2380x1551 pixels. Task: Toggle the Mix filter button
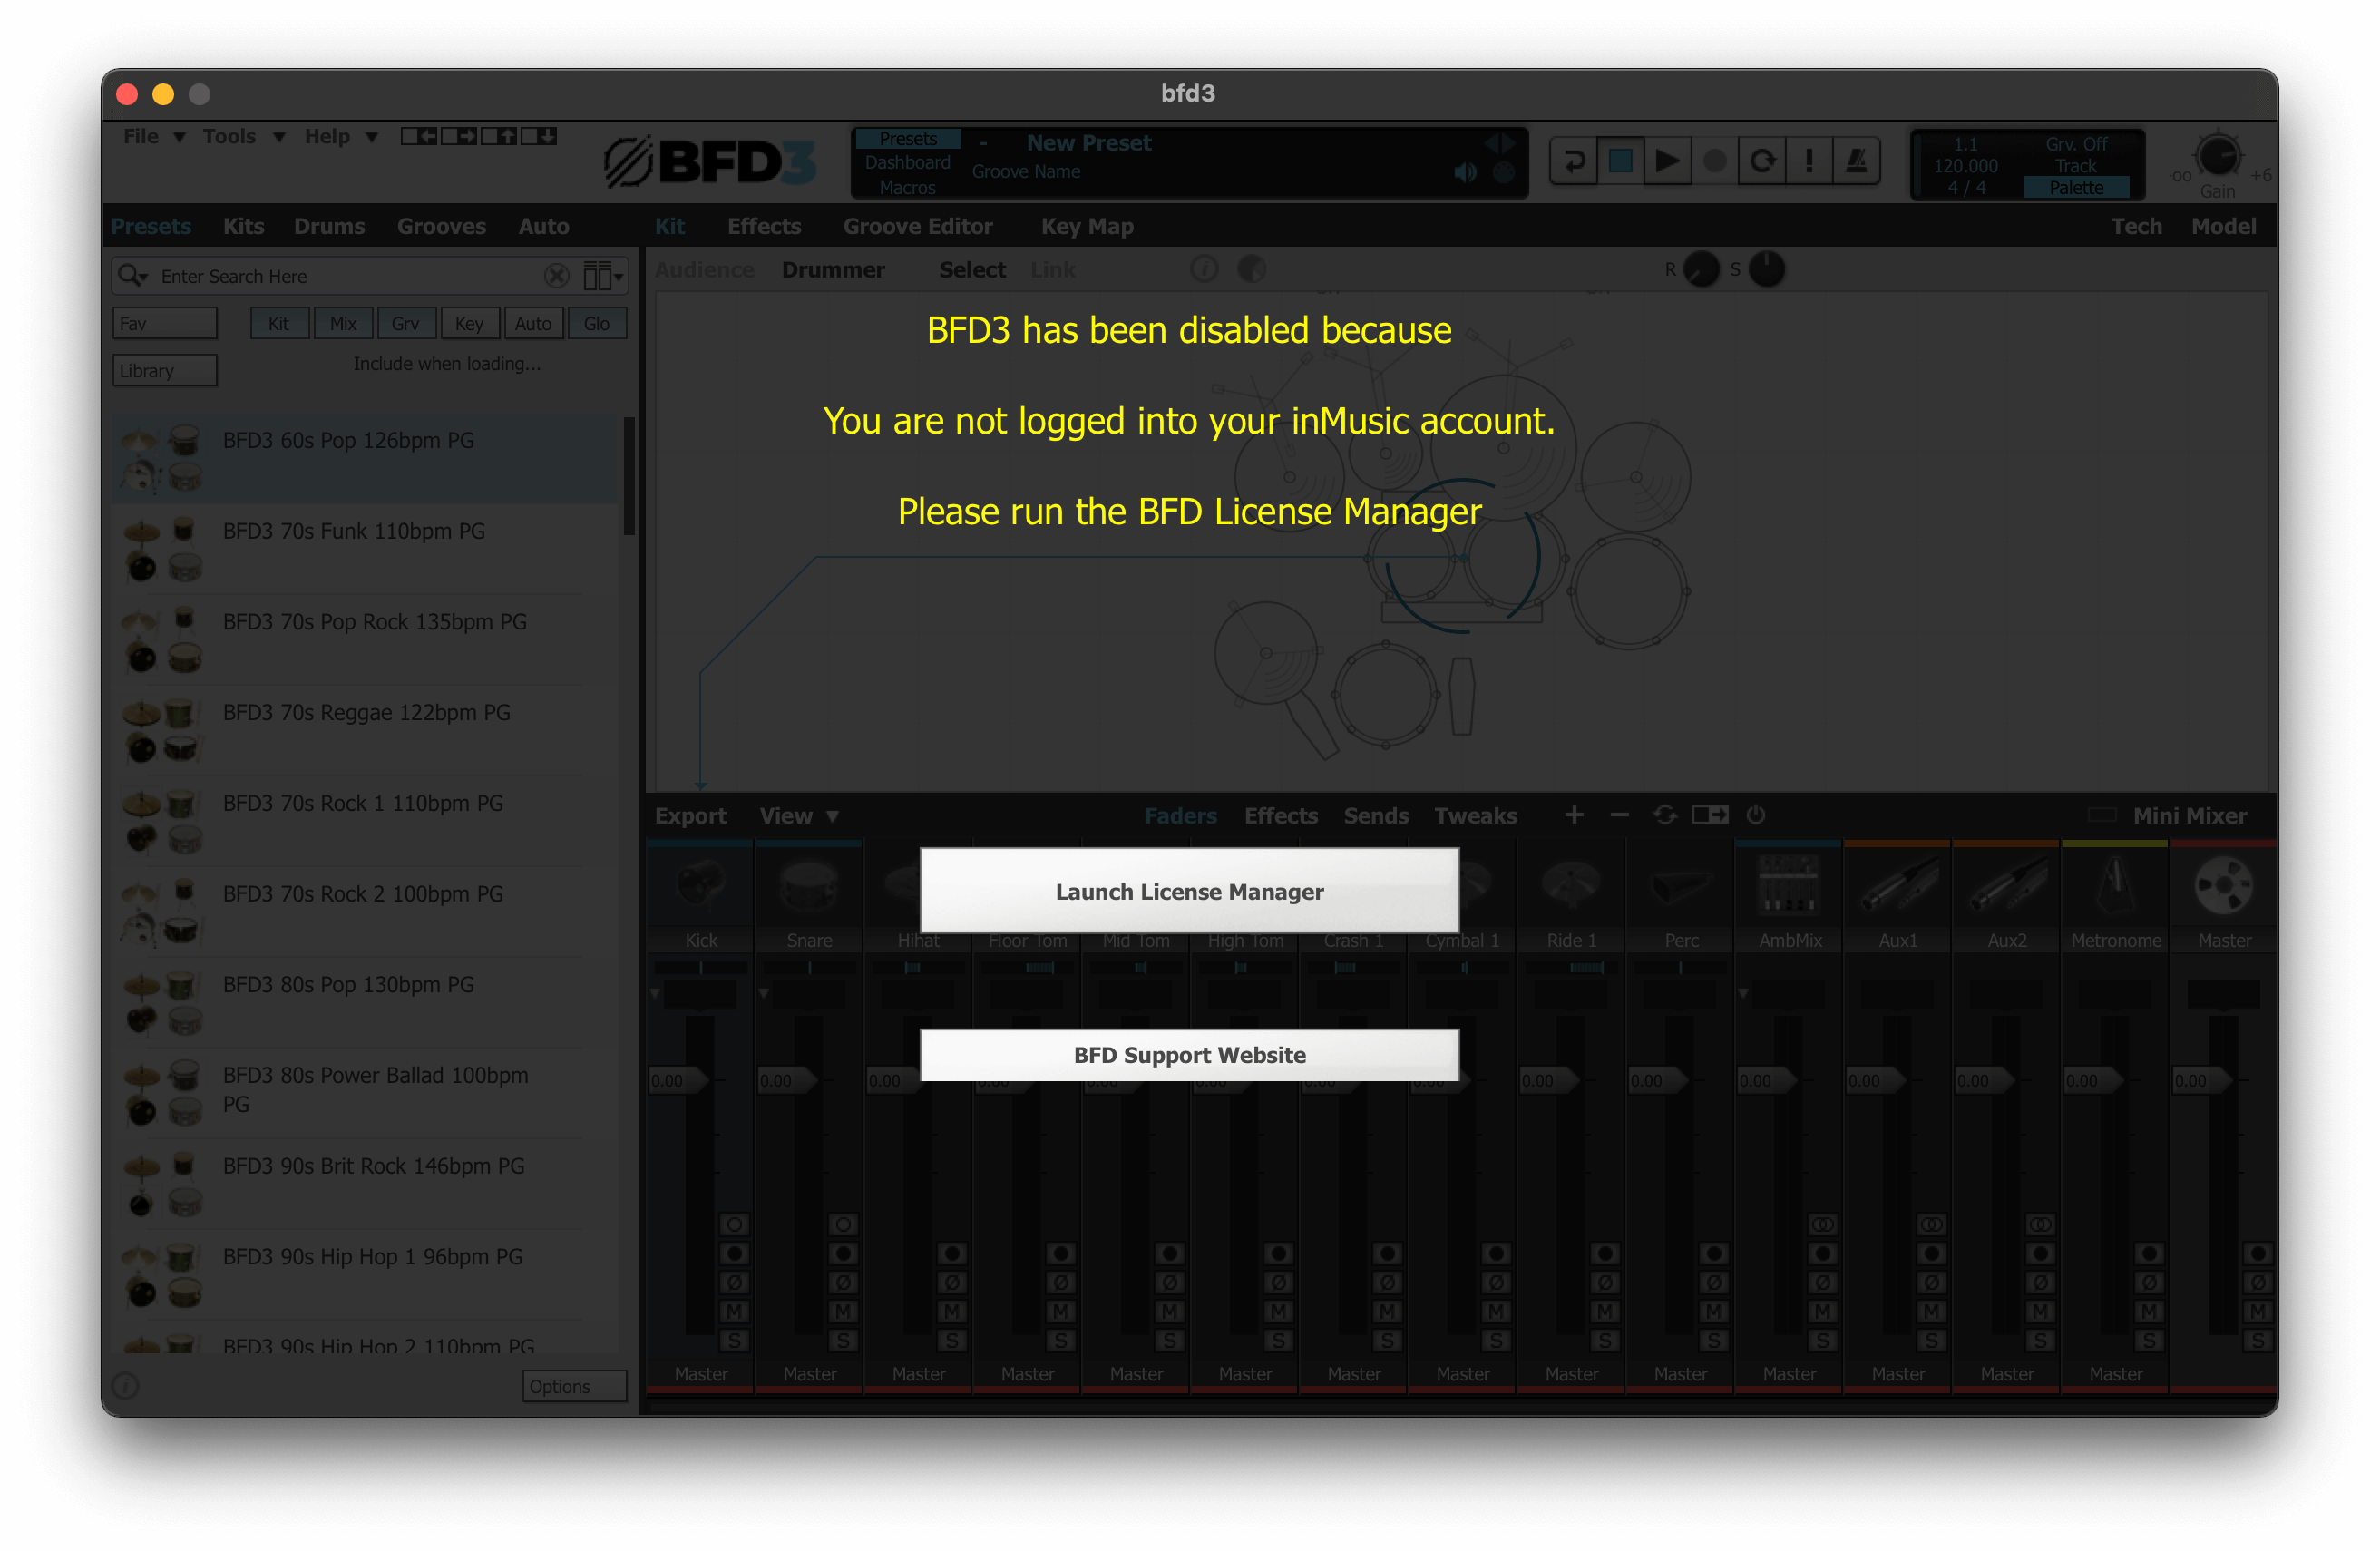pos(343,323)
